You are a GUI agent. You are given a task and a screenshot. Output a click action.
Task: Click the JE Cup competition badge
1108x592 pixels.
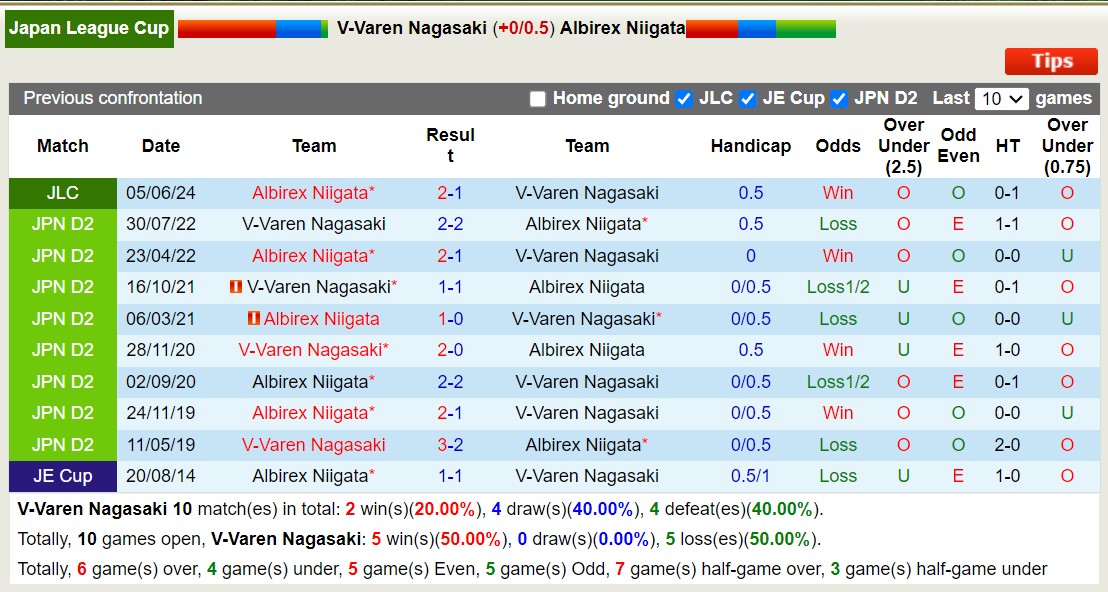point(62,475)
